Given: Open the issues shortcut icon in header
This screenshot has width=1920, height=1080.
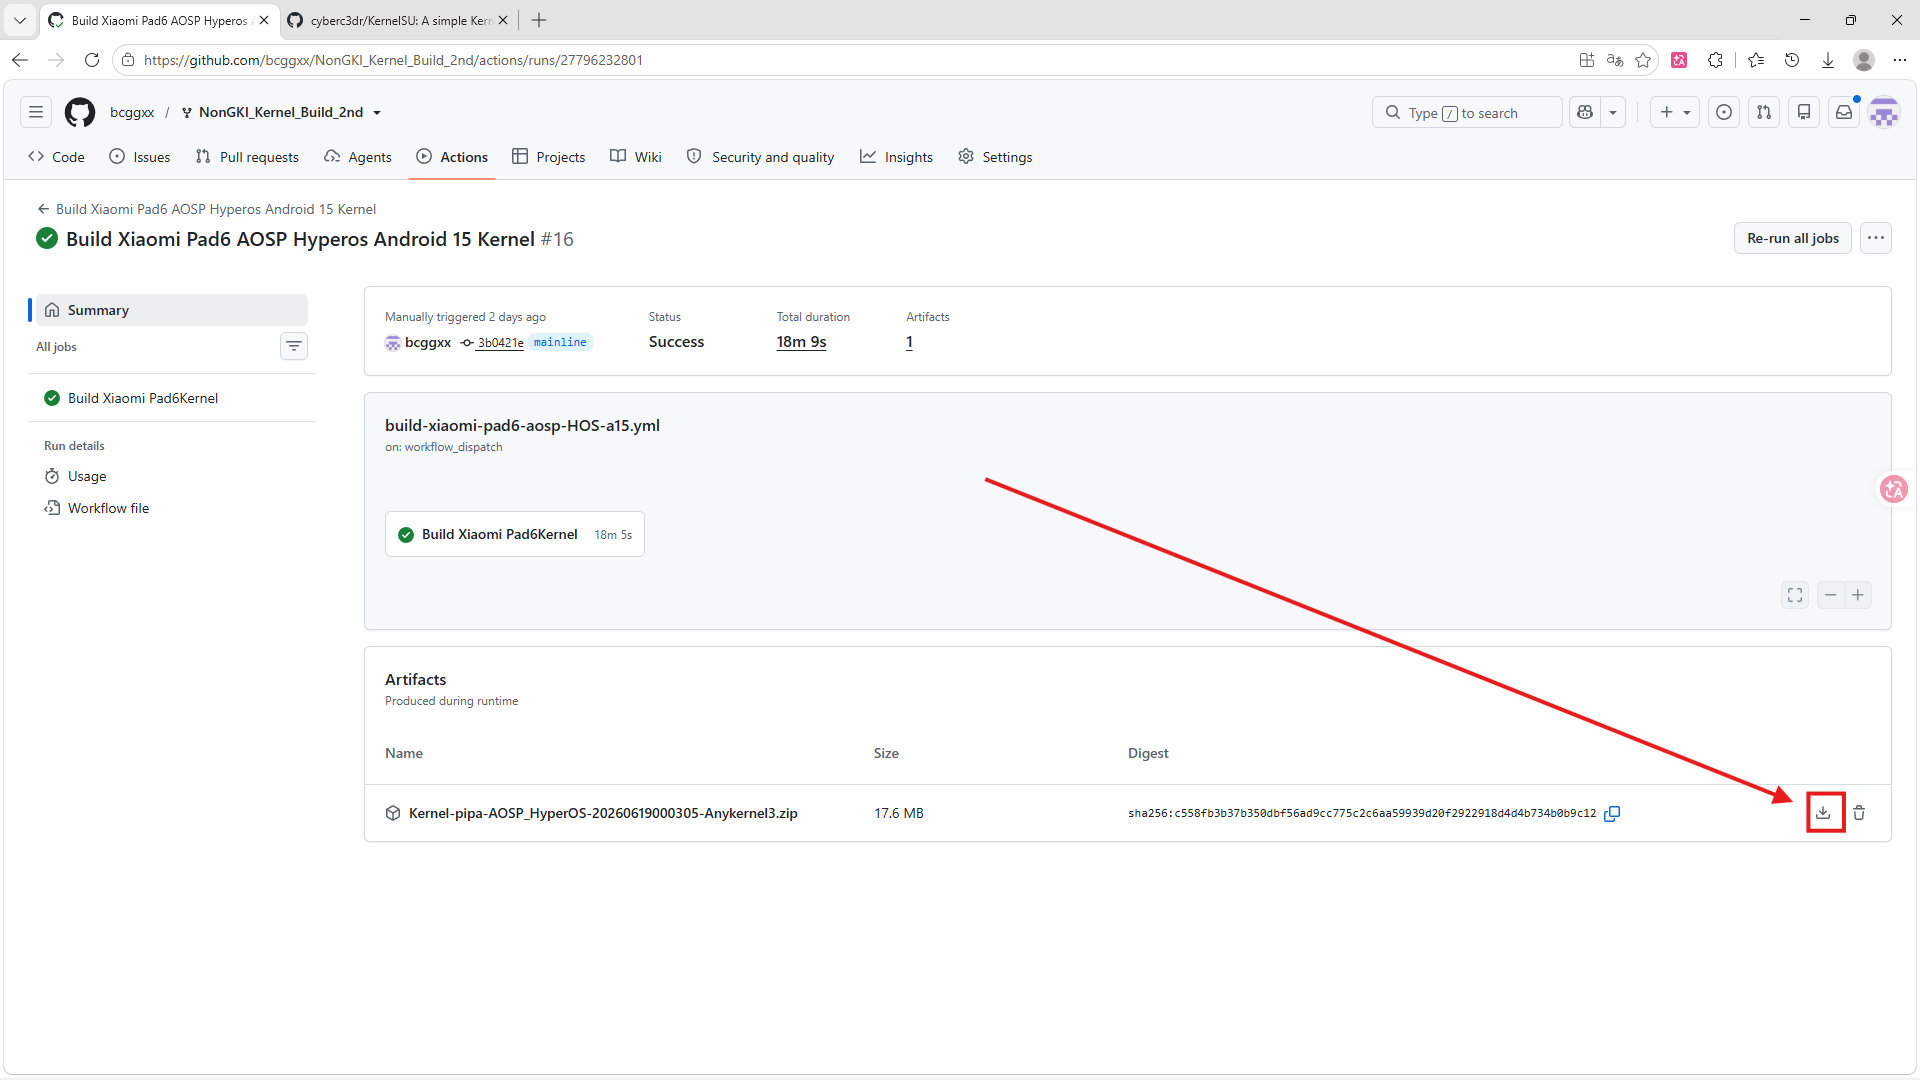Looking at the screenshot, I should 1724,113.
